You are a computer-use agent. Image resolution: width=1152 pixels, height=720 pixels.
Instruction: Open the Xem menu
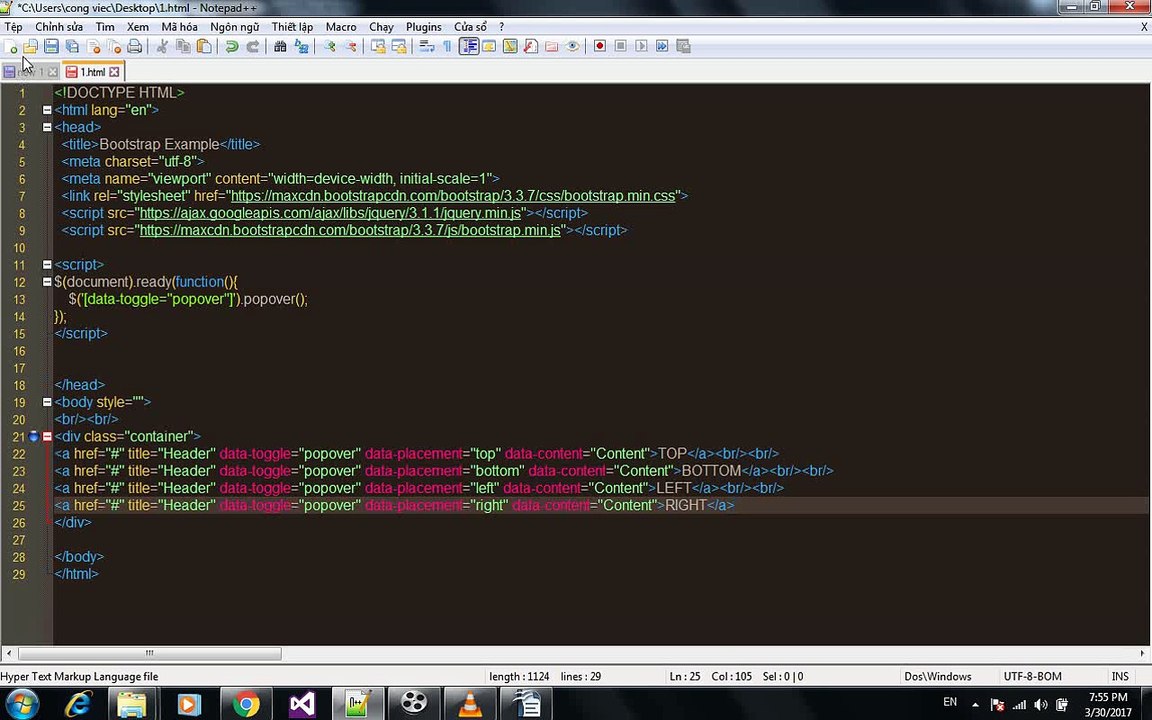coord(137,26)
